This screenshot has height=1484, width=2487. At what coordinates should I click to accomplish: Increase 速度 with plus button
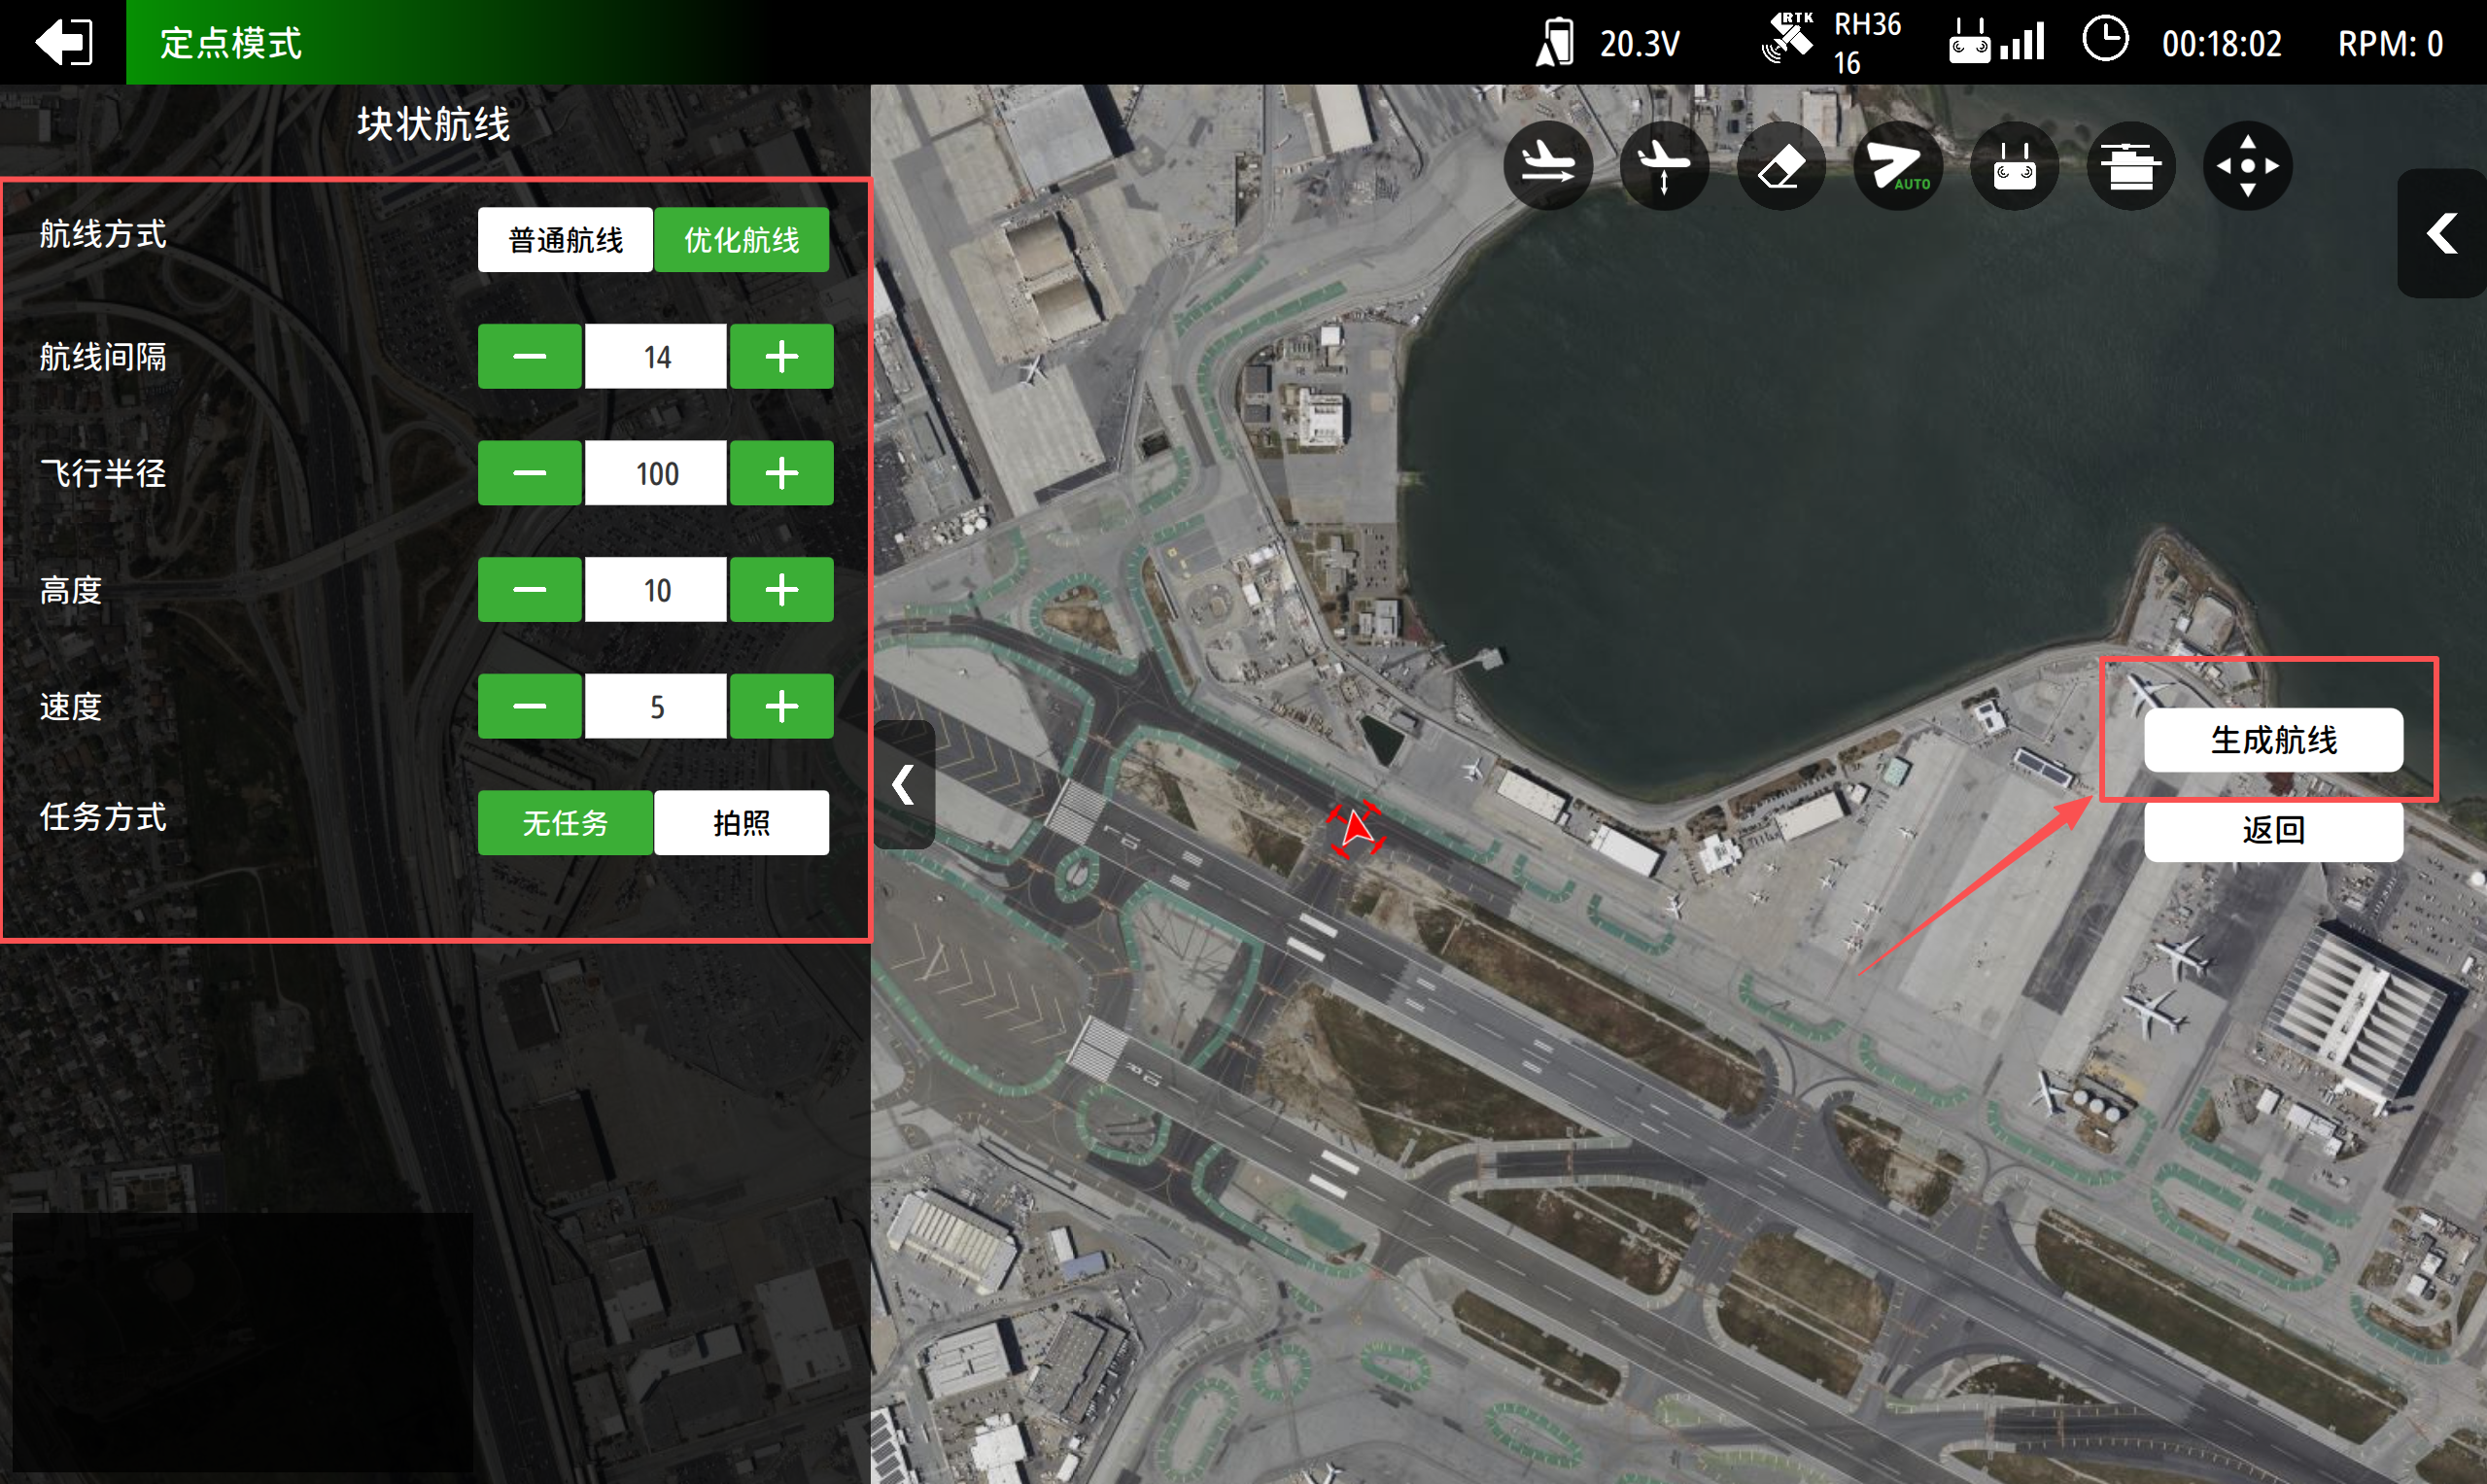tap(781, 706)
